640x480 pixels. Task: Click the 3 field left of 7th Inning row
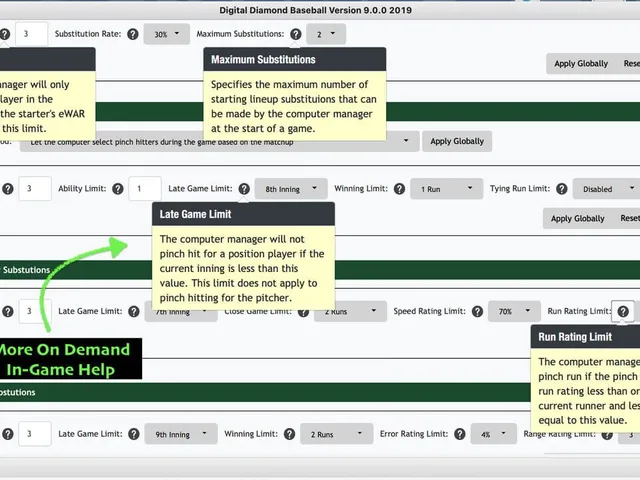pos(35,311)
